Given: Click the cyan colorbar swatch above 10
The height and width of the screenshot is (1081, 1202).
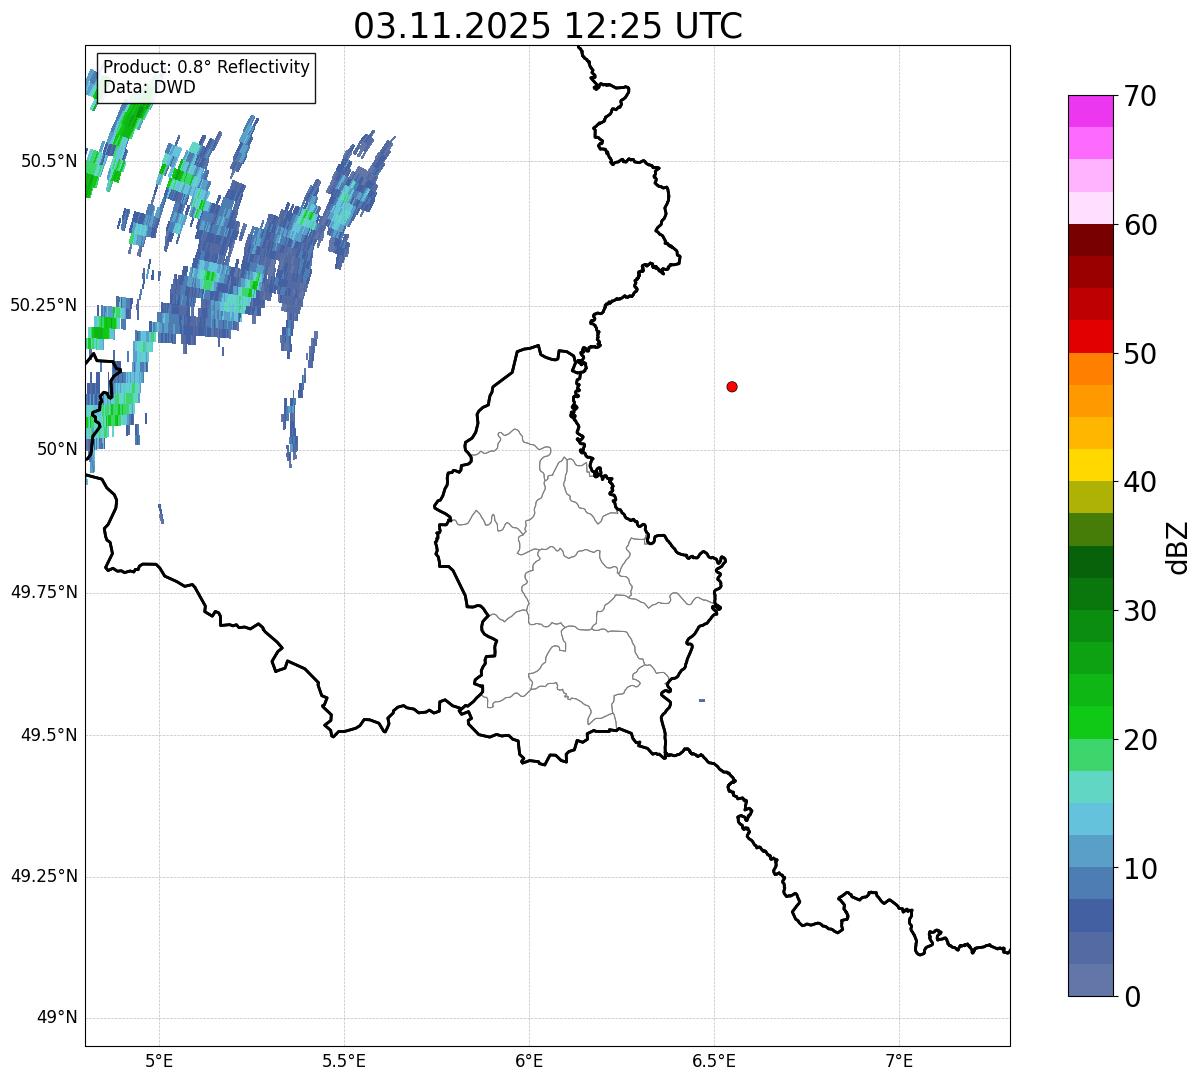Looking at the screenshot, I should click(x=1090, y=819).
